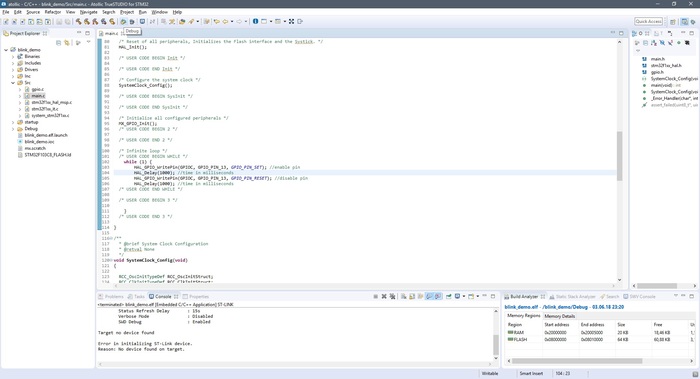Image resolution: width=700 pixels, height=379 pixels.
Task: Switch to the C/C++ perspective icon
Action: coord(684,21)
